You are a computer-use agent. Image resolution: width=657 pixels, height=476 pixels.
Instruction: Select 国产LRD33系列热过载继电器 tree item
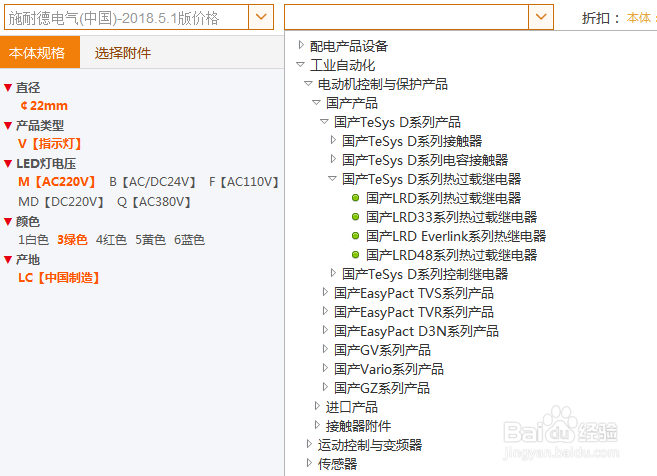pyautogui.click(x=451, y=217)
